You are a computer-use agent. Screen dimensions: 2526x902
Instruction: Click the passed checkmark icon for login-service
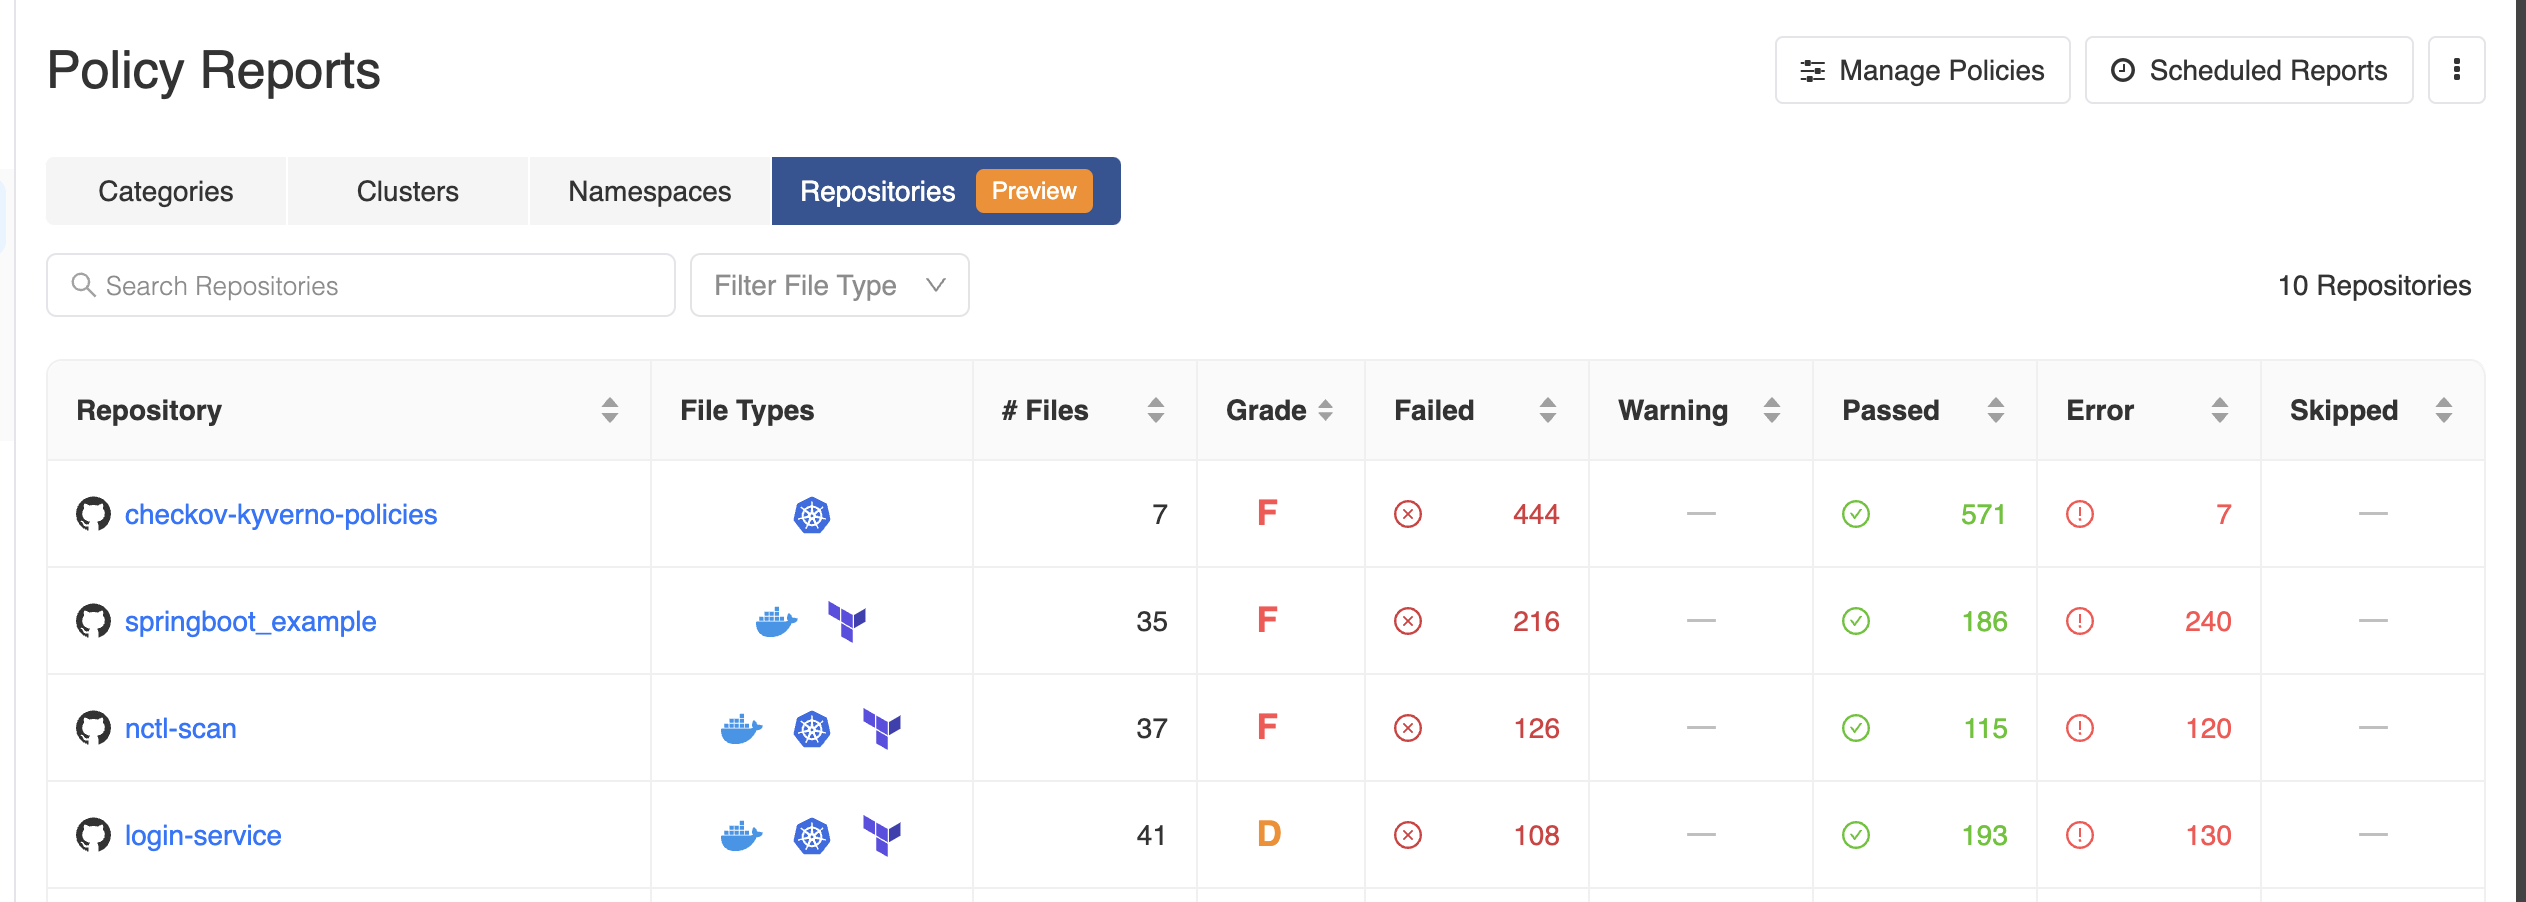click(1856, 835)
